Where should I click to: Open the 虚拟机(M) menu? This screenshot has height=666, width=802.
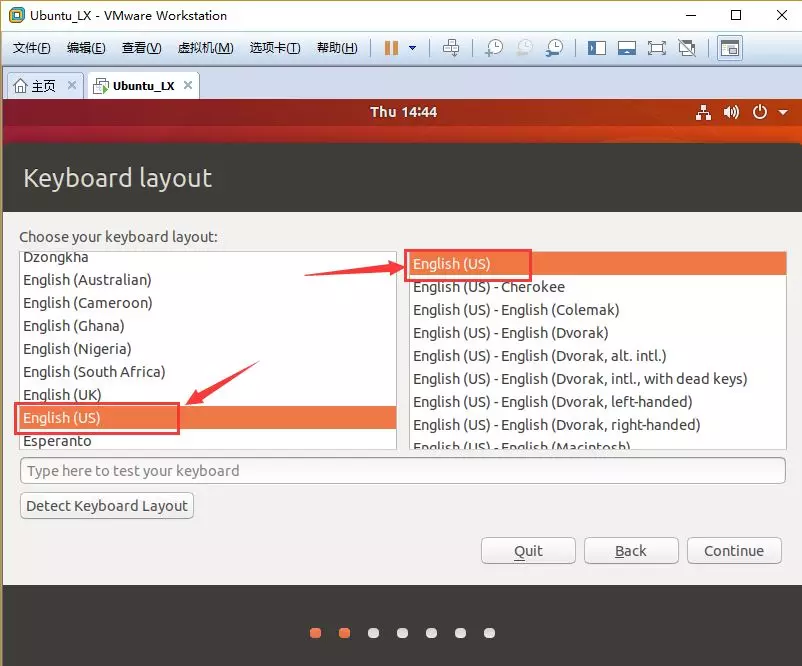[x=206, y=48]
